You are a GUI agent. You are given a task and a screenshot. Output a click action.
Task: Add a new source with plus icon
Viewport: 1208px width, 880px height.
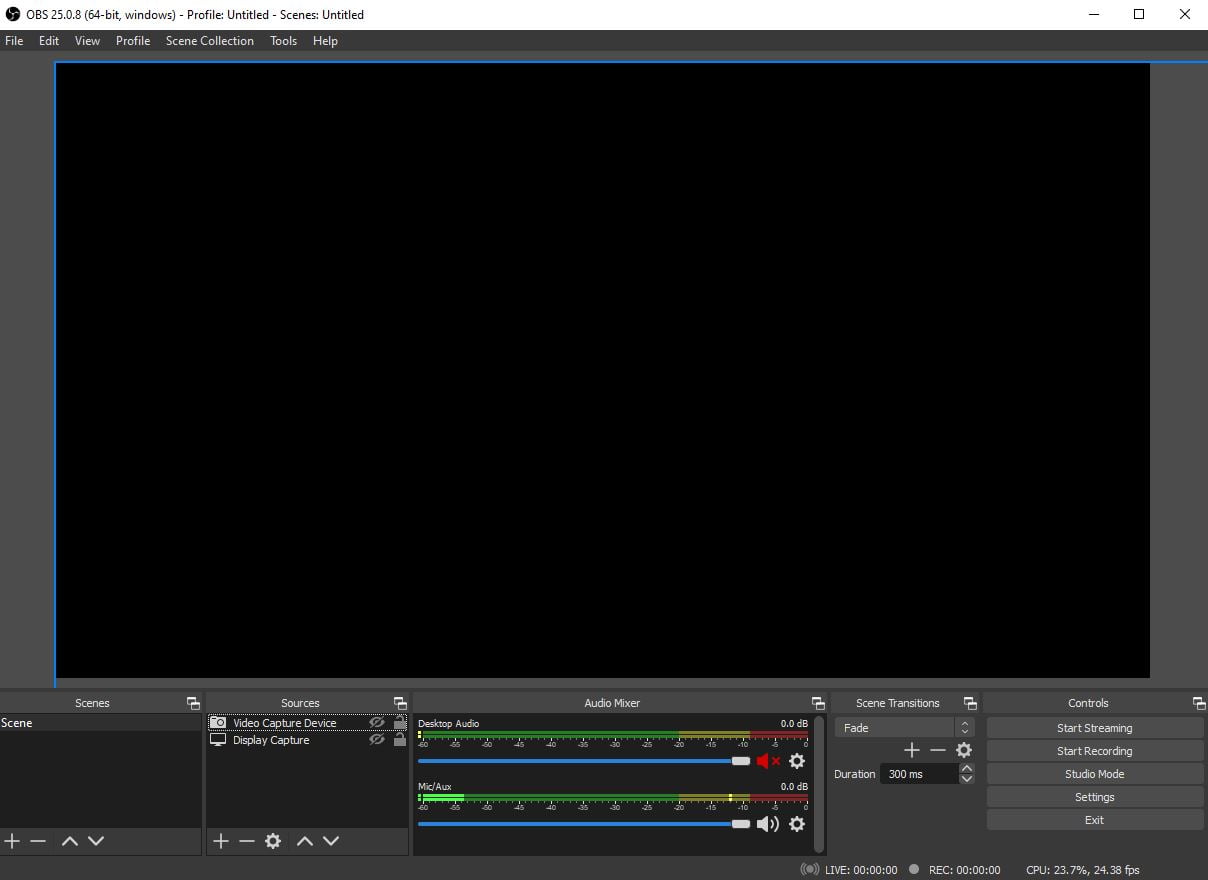[x=221, y=841]
